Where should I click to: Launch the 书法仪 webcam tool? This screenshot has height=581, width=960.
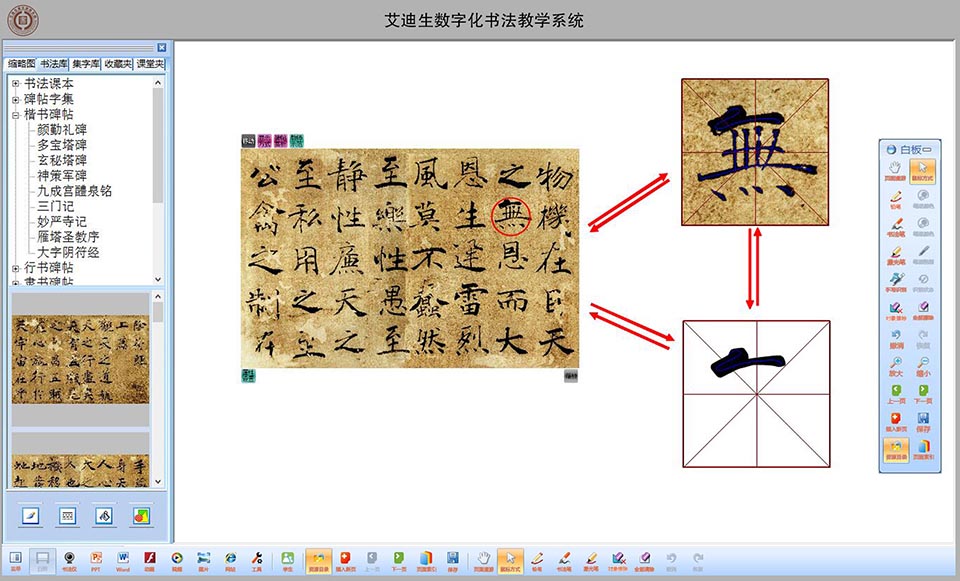click(x=69, y=560)
